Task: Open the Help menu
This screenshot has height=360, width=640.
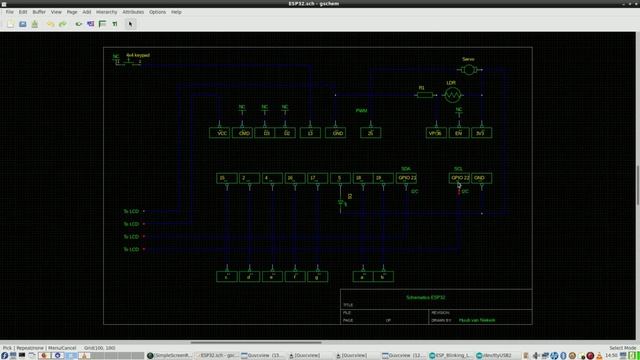Action: 176,12
